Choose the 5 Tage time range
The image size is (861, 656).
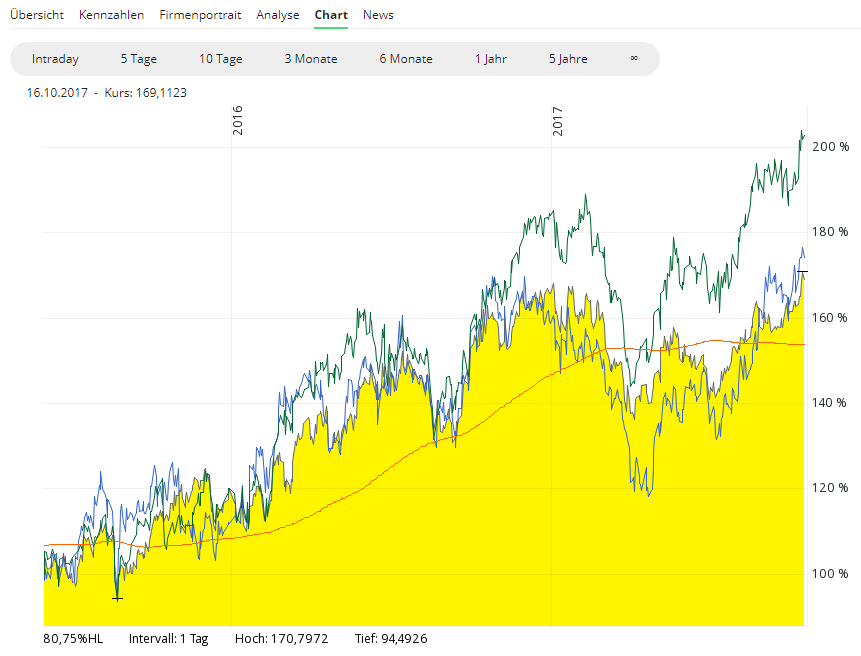click(138, 59)
